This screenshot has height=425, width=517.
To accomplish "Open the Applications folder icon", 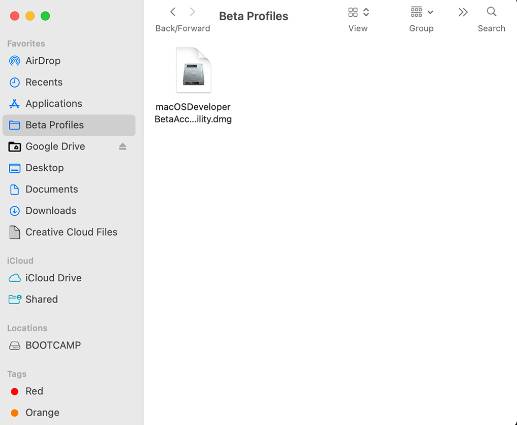I will coord(14,104).
